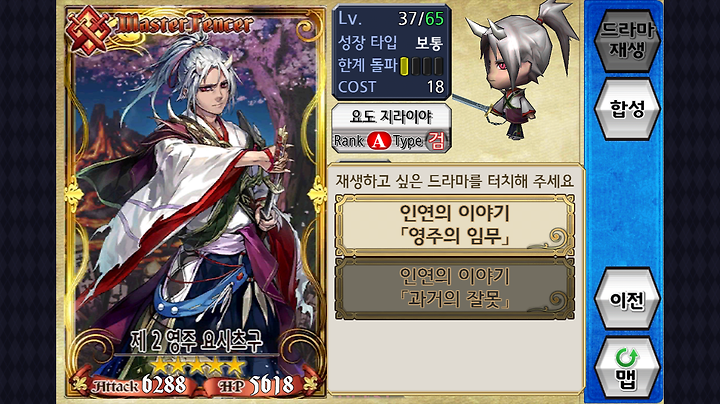Open the 합성 synthesis button
Image resolution: width=720 pixels, height=404 pixels.
pos(627,109)
